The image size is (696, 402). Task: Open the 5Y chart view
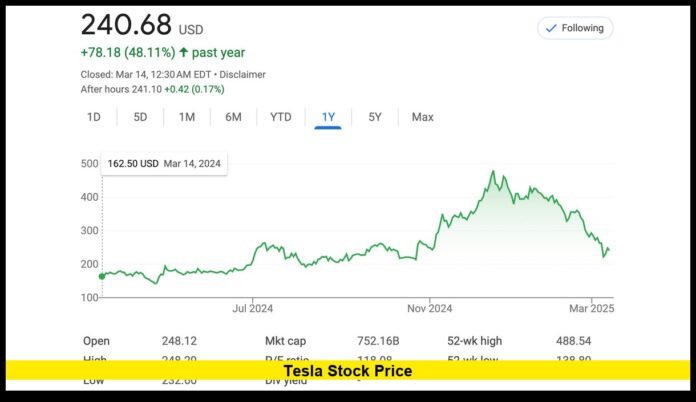375,117
